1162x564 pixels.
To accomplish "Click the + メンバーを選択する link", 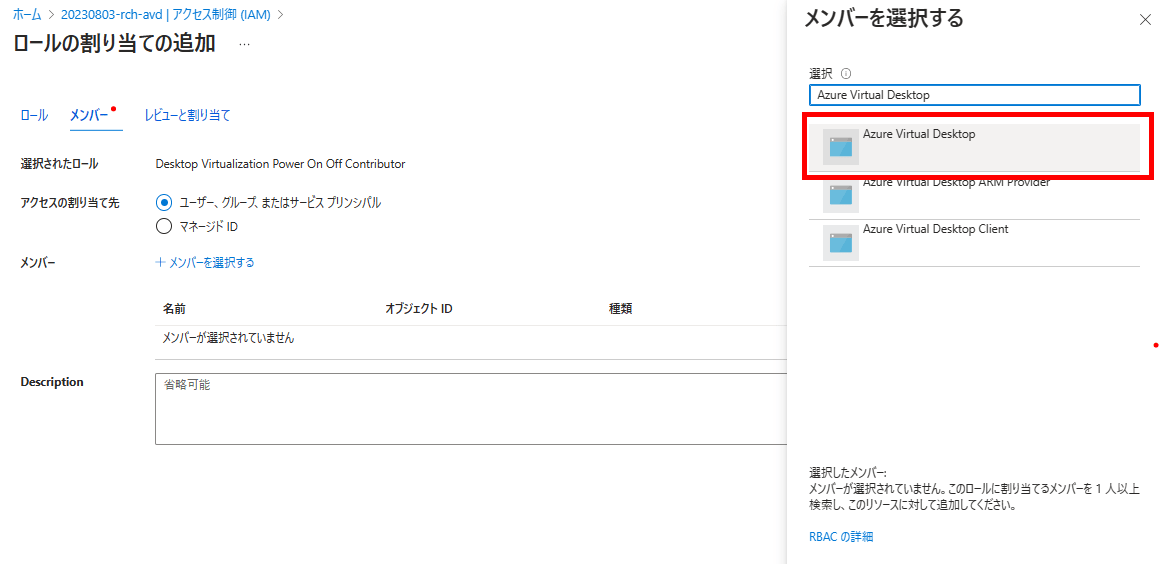I will 205,262.
